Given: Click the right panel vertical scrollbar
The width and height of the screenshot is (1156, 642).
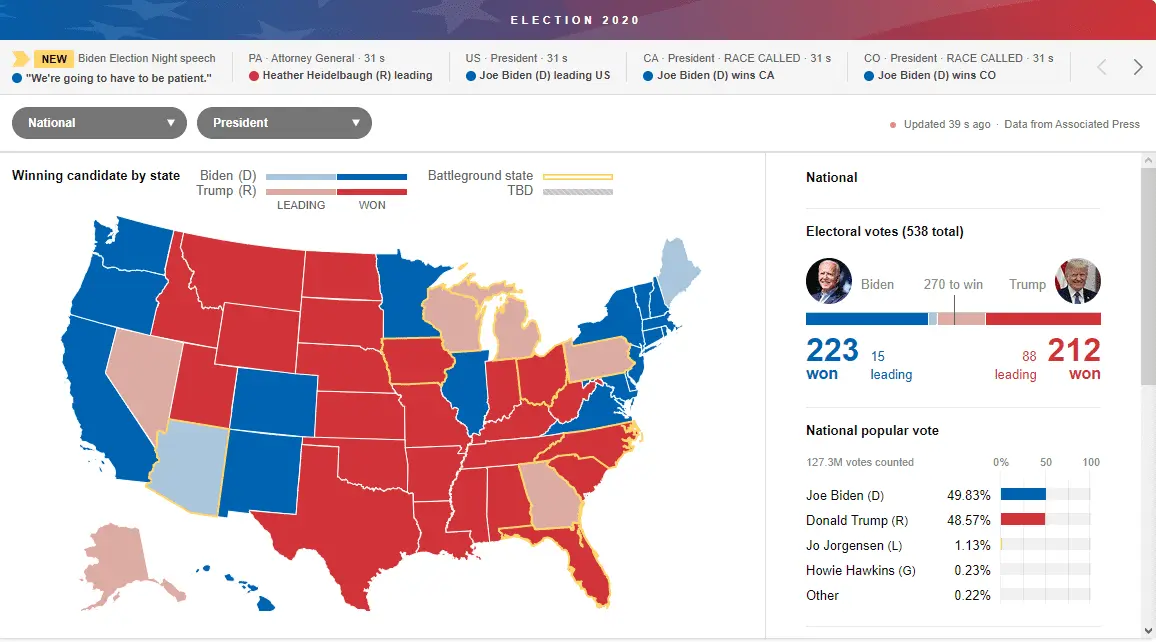Looking at the screenshot, I should click(1147, 280).
